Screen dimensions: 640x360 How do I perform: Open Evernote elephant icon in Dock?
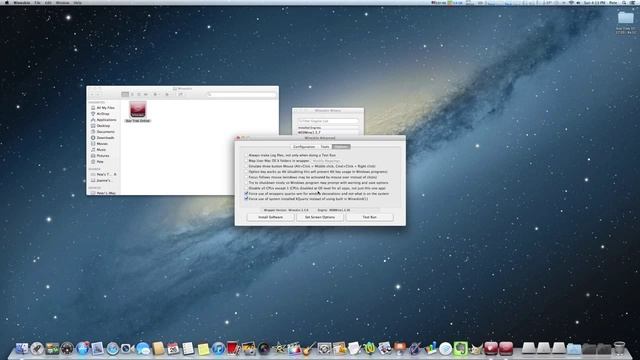[460, 348]
